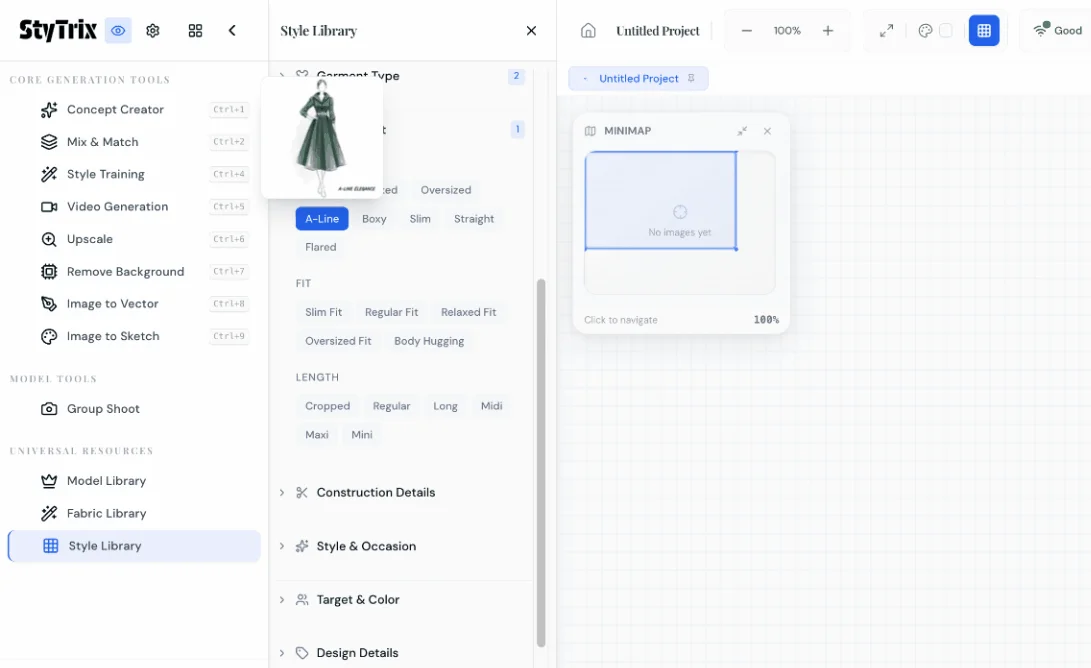Click the zoom out minus button
This screenshot has height=668, width=1091.
[746, 31]
